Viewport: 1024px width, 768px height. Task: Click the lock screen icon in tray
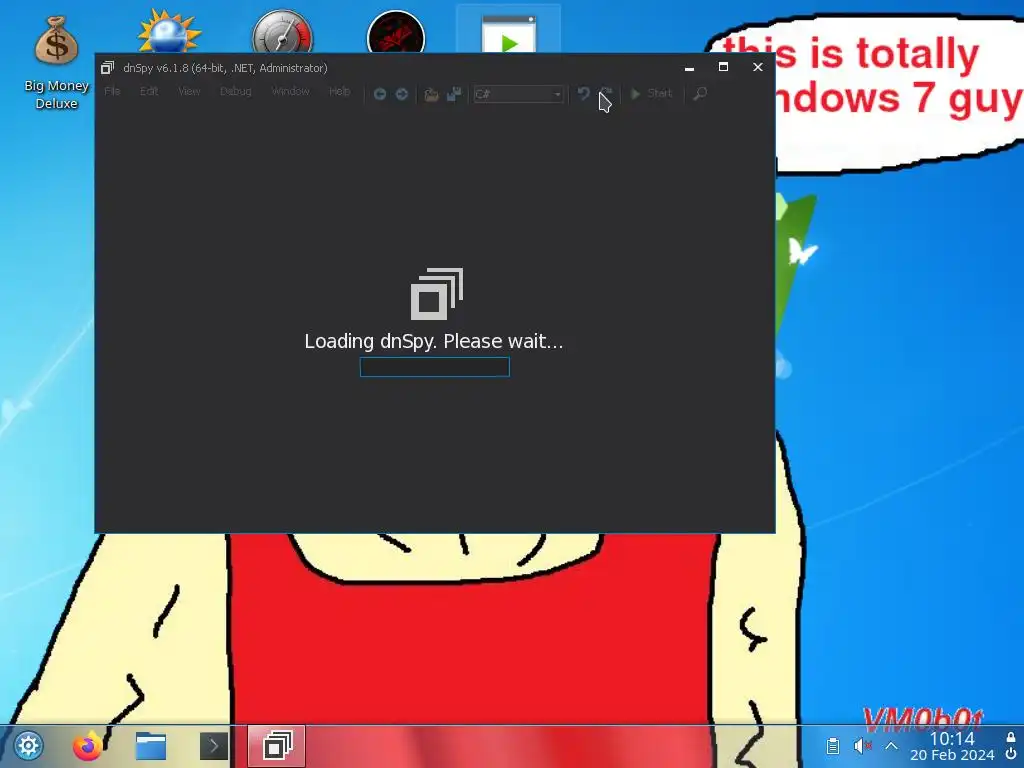pyautogui.click(x=1011, y=738)
